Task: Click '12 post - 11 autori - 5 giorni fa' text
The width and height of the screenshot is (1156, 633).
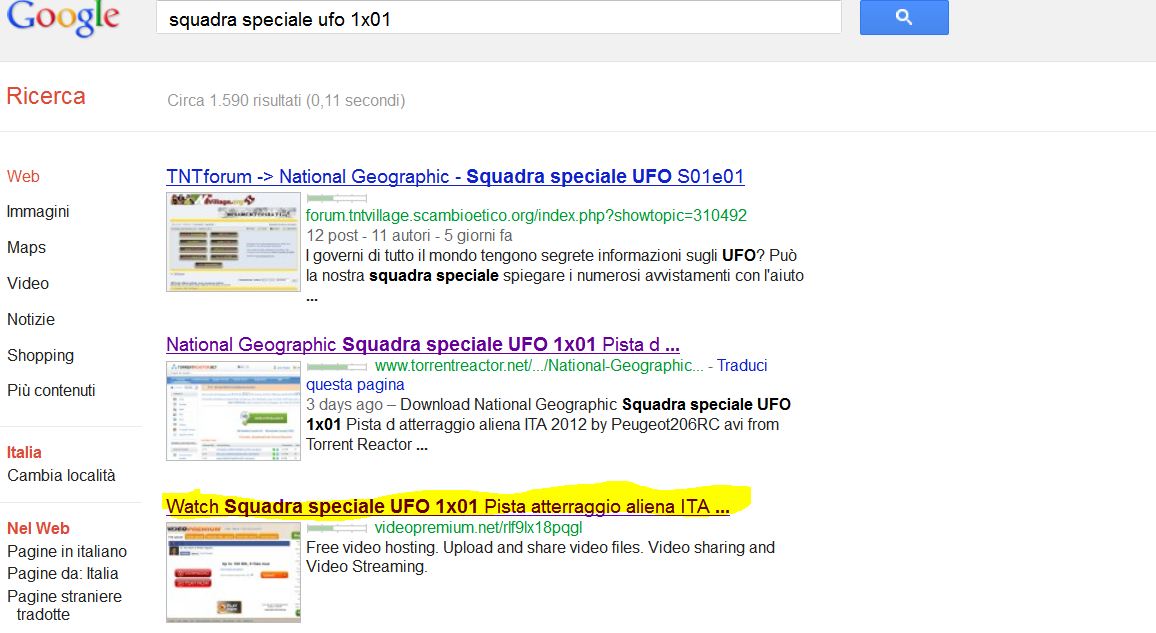Action: tap(409, 236)
